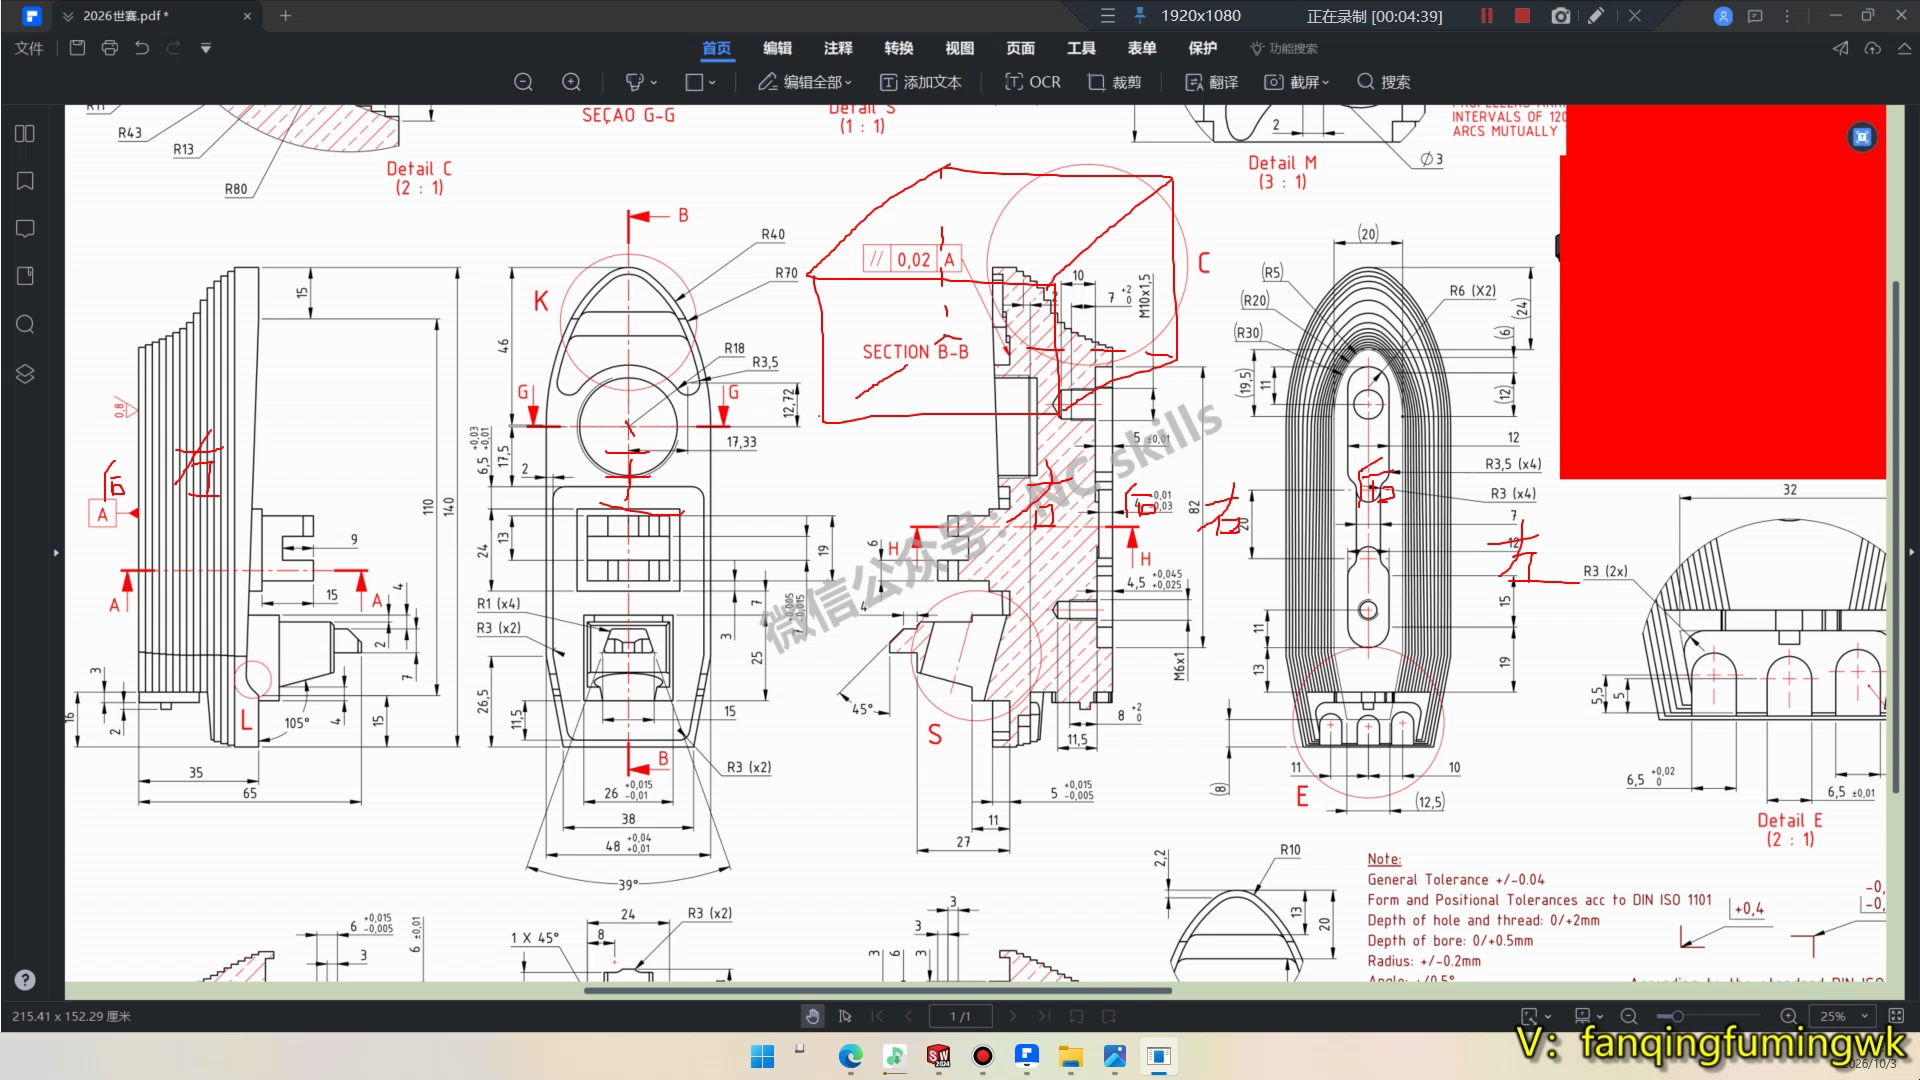Expand the 截屏 screenshot dropdown

(1326, 83)
